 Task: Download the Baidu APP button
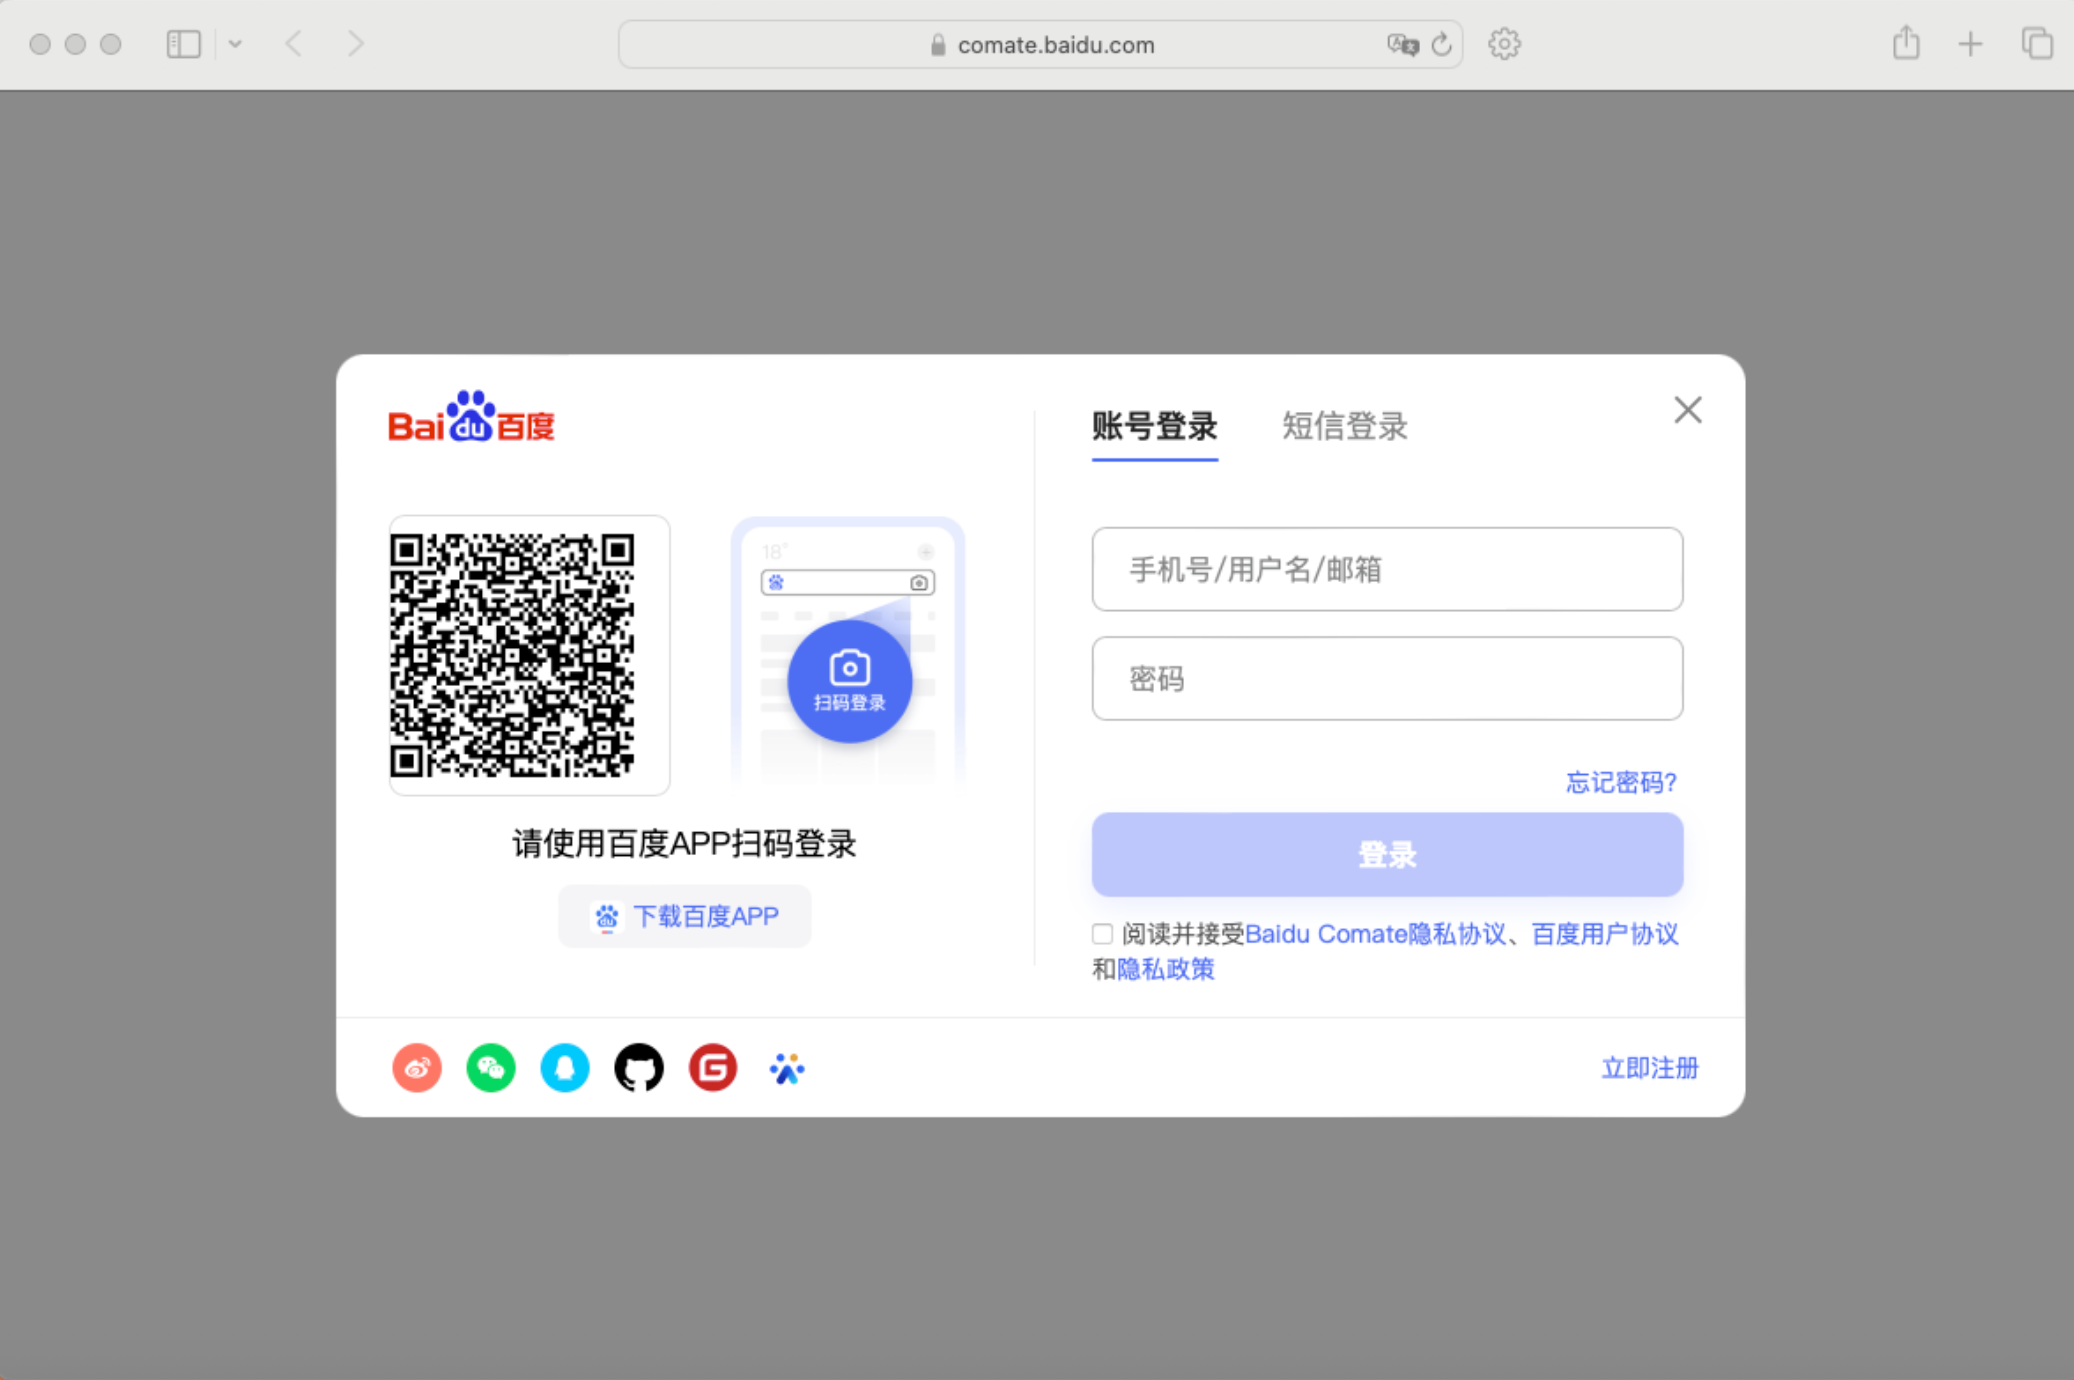coord(685,916)
